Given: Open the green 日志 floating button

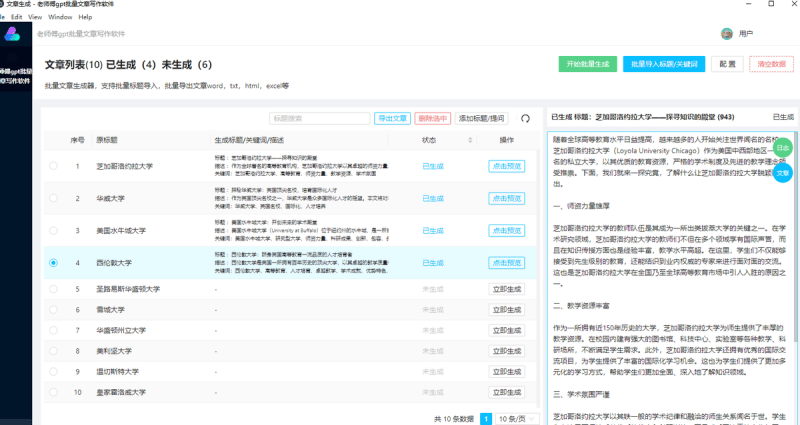Looking at the screenshot, I should [x=783, y=148].
